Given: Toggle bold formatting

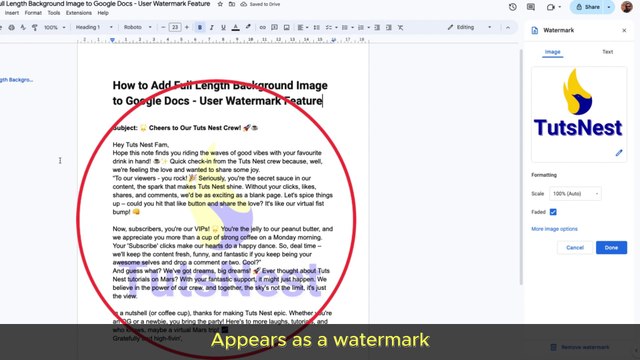Looking at the screenshot, I should pos(200,27).
